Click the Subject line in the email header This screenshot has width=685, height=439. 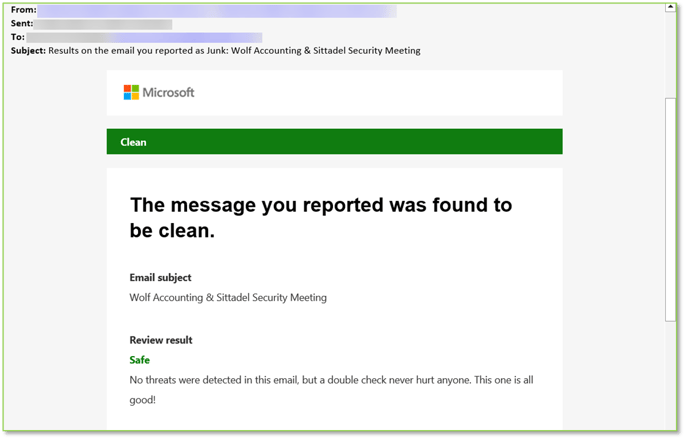tap(216, 51)
